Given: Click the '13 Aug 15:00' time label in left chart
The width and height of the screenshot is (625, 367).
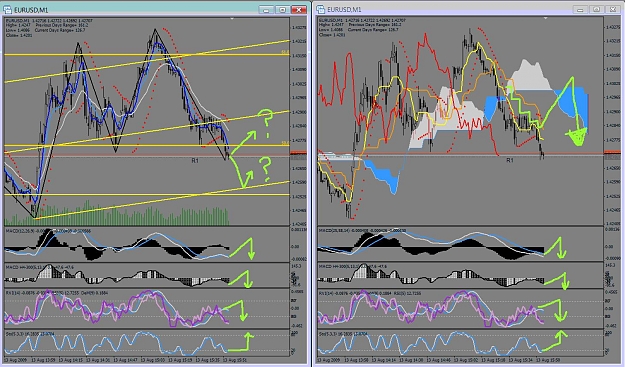Looking at the screenshot, I should click(153, 360).
